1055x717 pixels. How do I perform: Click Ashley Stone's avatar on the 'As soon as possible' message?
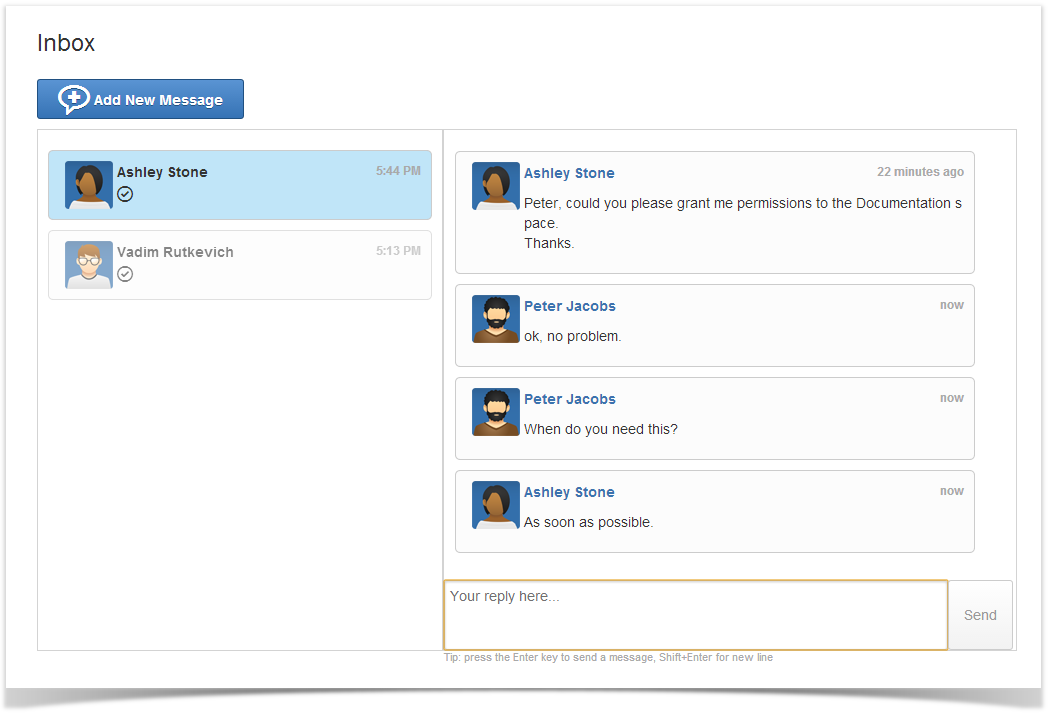tap(496, 505)
